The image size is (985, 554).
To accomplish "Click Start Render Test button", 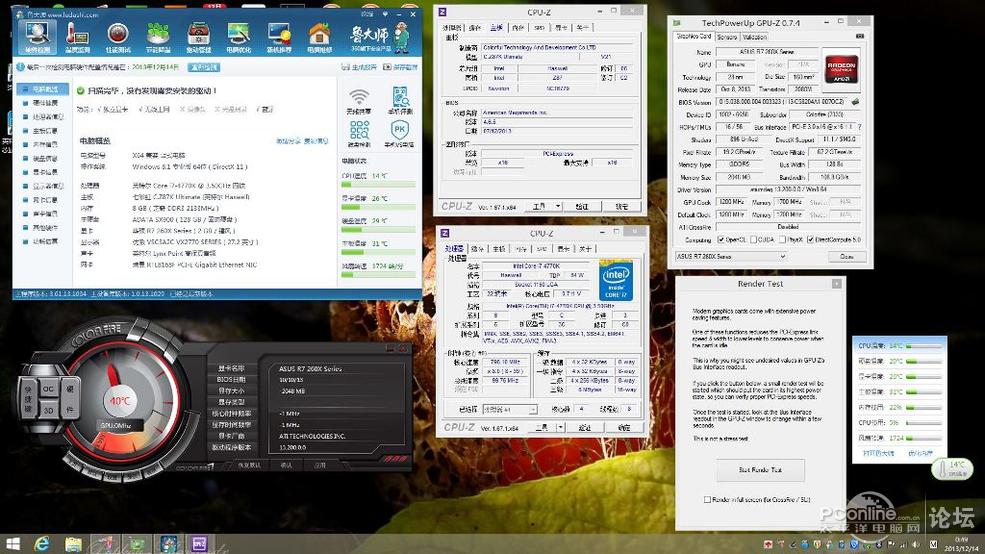I will point(760,470).
